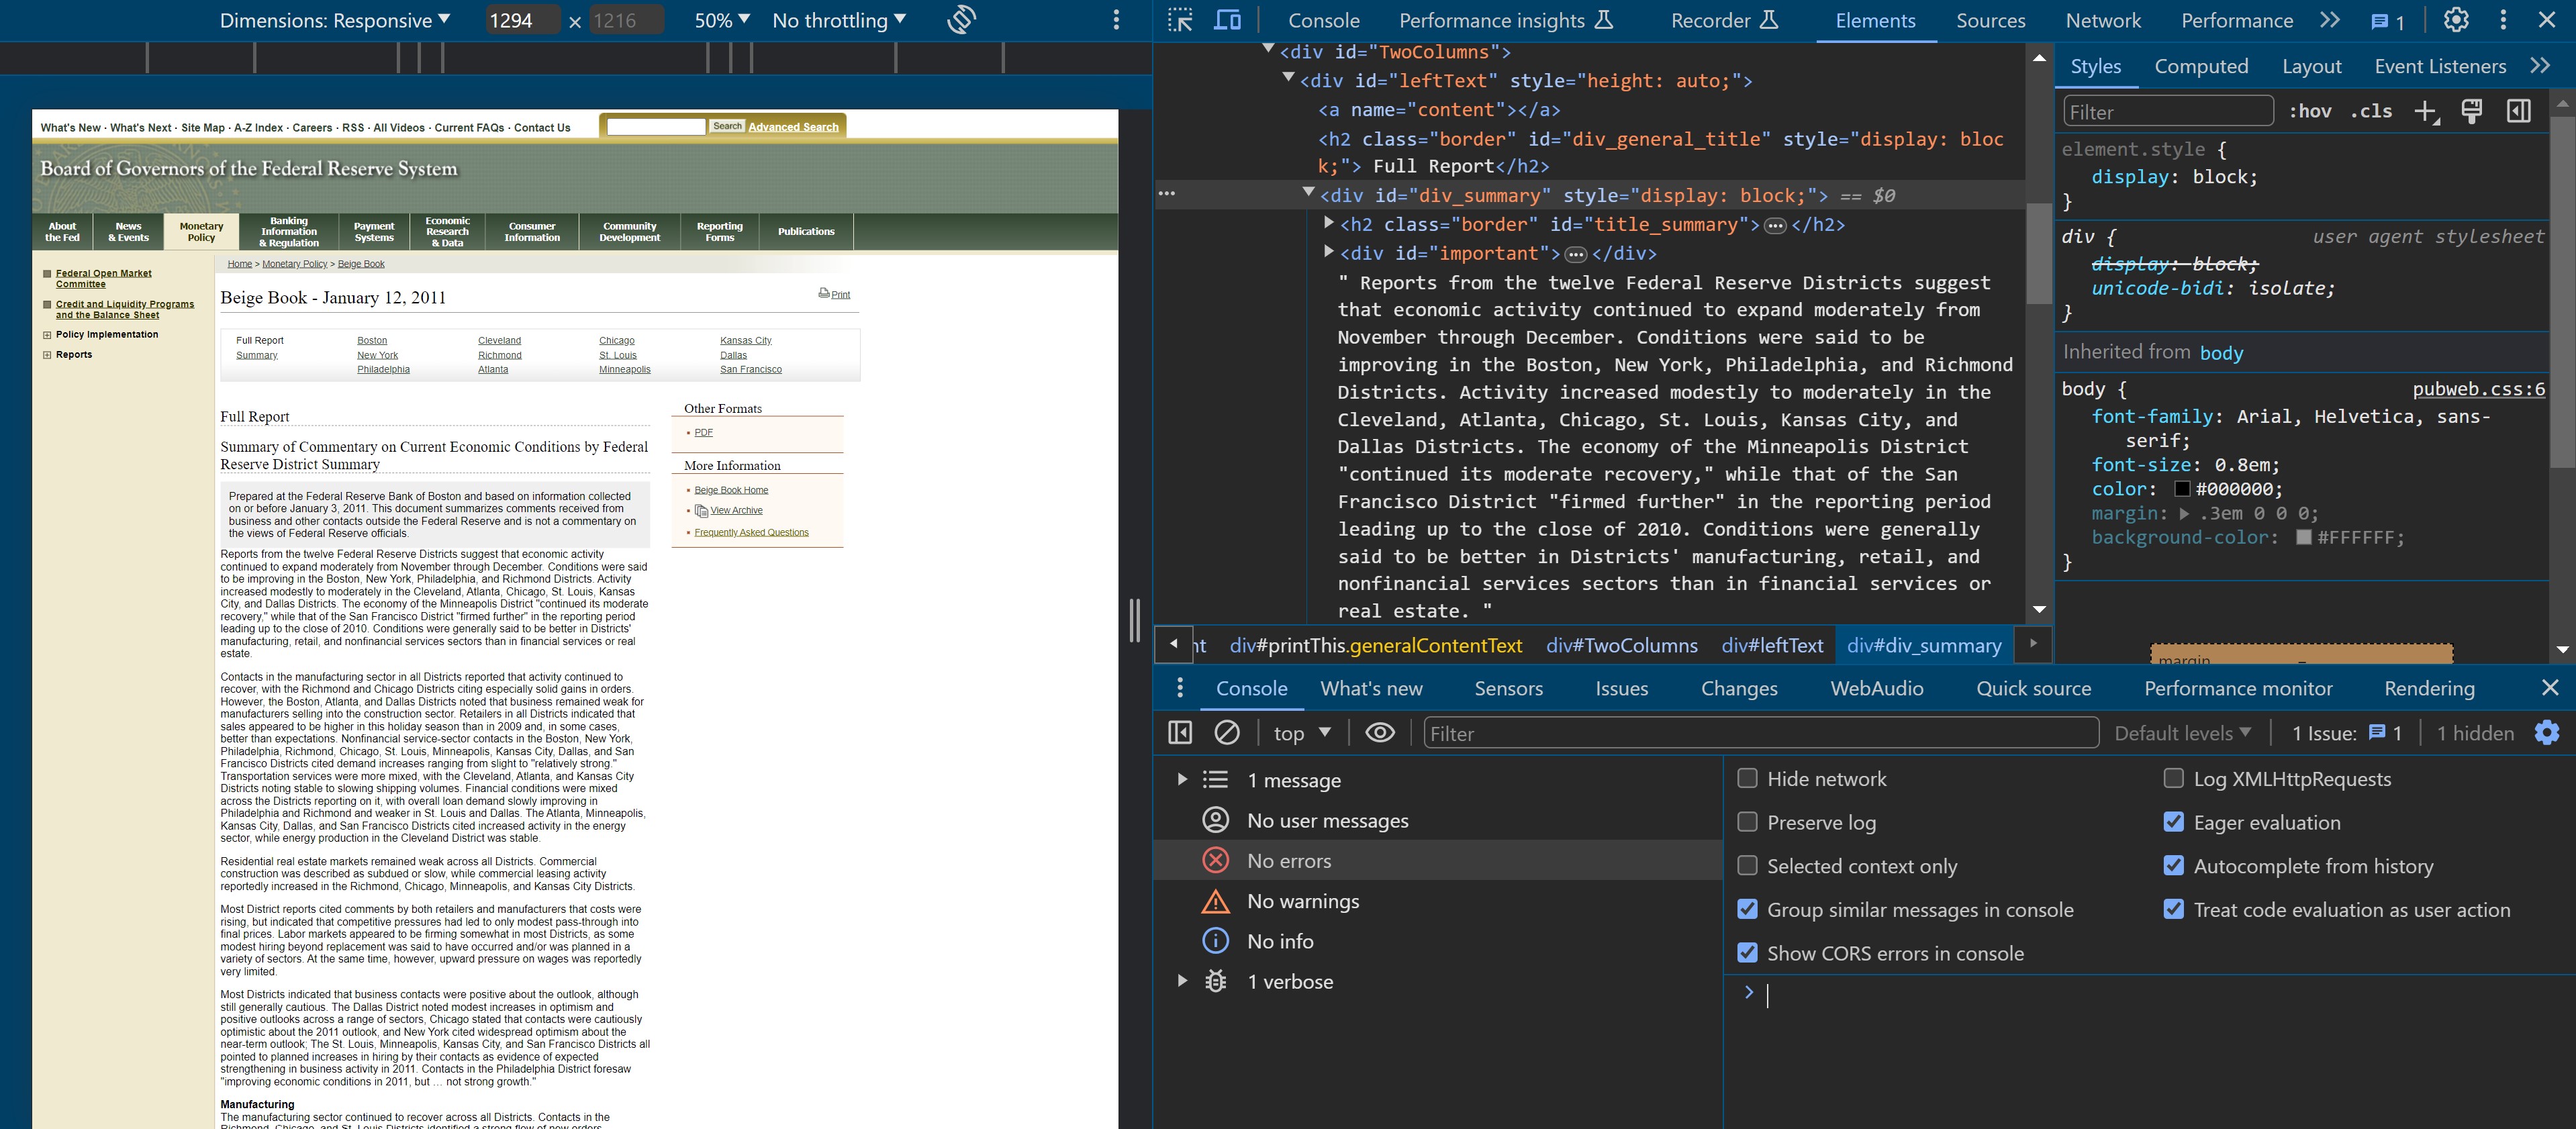The image size is (2576, 1129).
Task: Check the Hide network option
Action: point(1747,778)
